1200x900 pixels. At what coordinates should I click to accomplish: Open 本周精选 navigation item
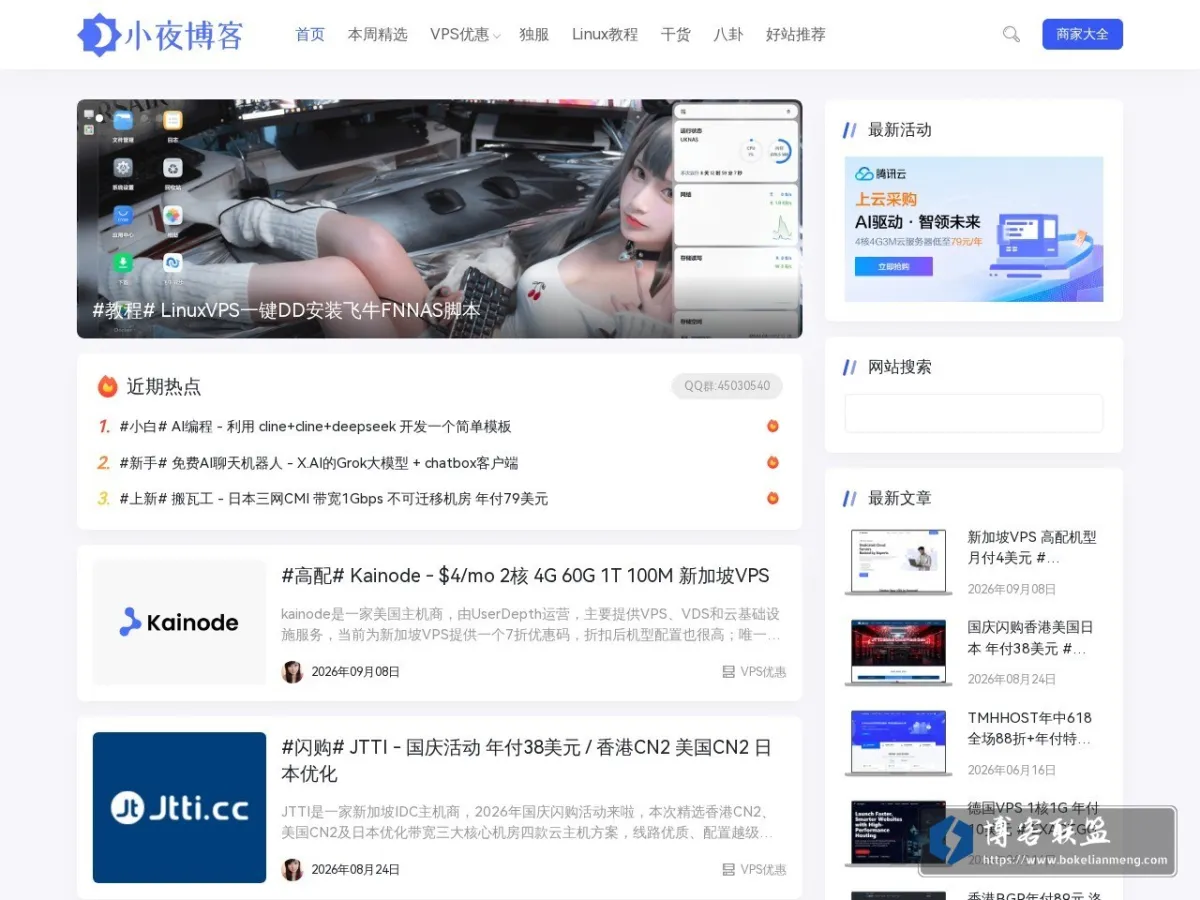tap(378, 34)
